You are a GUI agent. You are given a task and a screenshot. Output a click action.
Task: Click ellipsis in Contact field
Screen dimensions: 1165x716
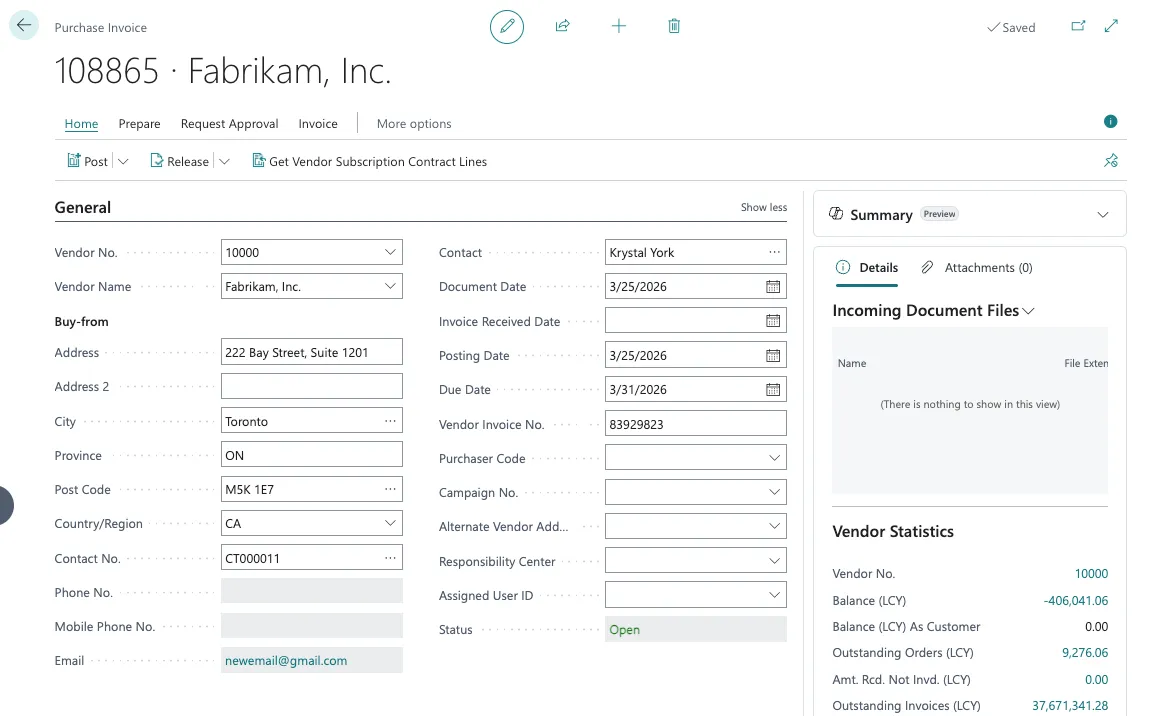tap(774, 253)
